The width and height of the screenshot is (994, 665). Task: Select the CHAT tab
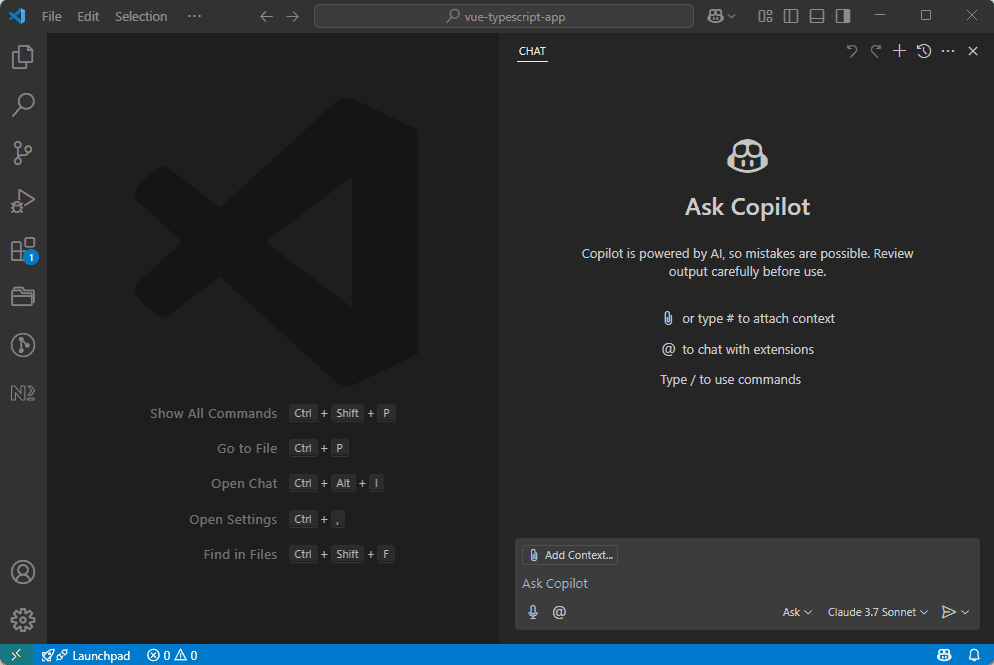(532, 51)
